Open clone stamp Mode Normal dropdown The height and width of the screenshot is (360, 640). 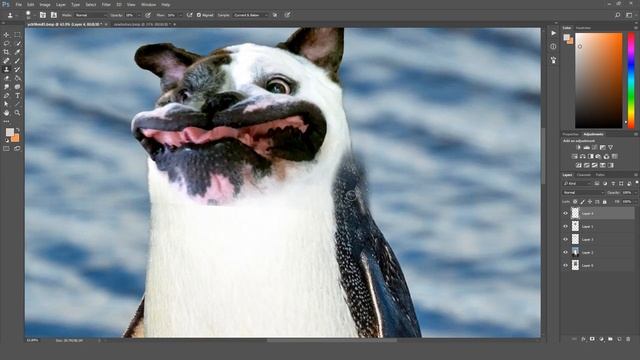pos(91,15)
